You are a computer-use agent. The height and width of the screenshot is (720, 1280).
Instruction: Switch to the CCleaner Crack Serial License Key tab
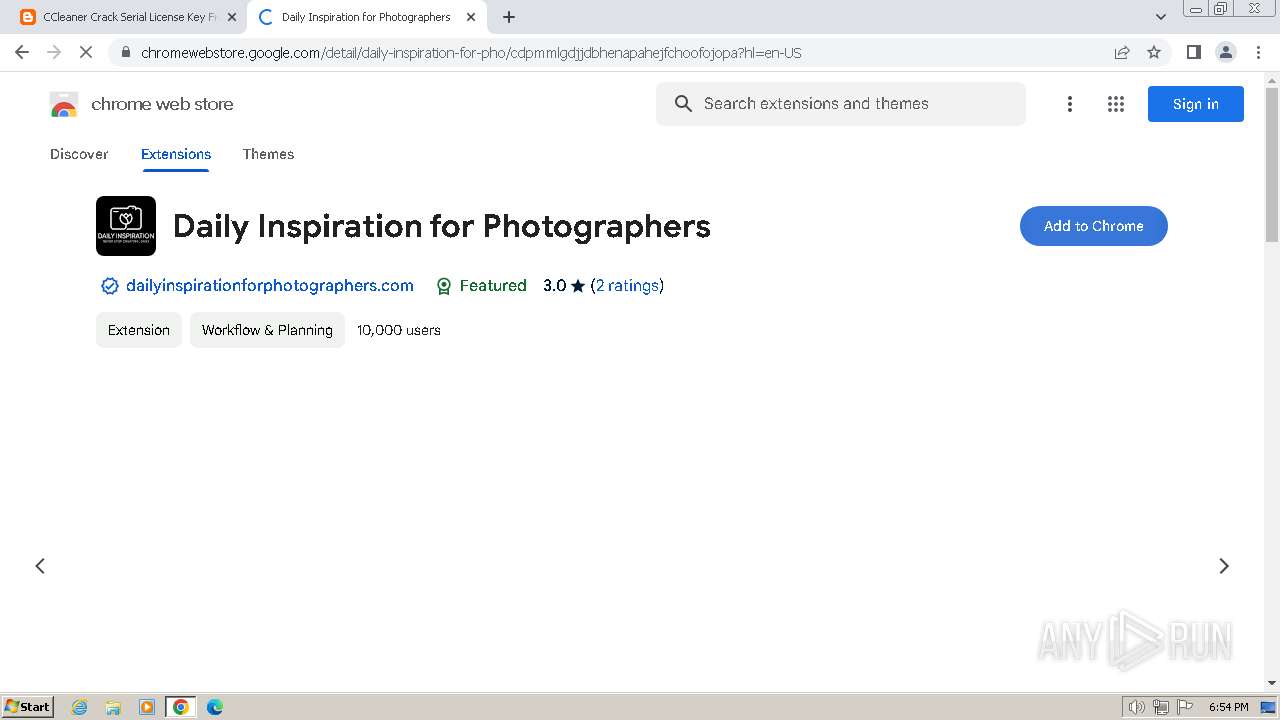(x=130, y=17)
